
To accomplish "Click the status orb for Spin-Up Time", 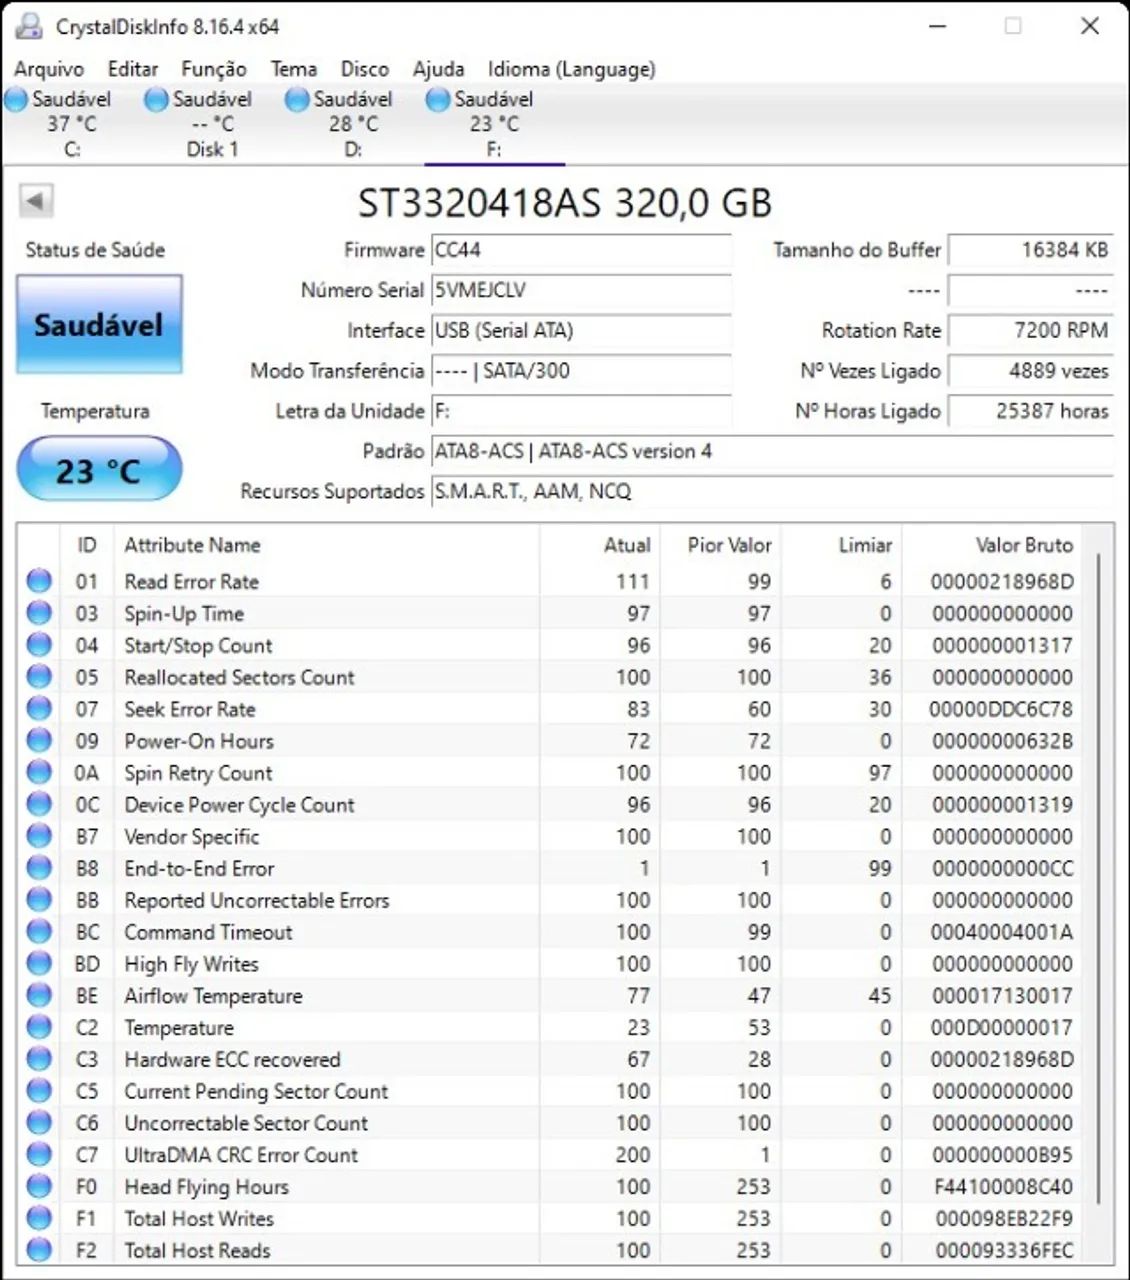I will click(39, 613).
